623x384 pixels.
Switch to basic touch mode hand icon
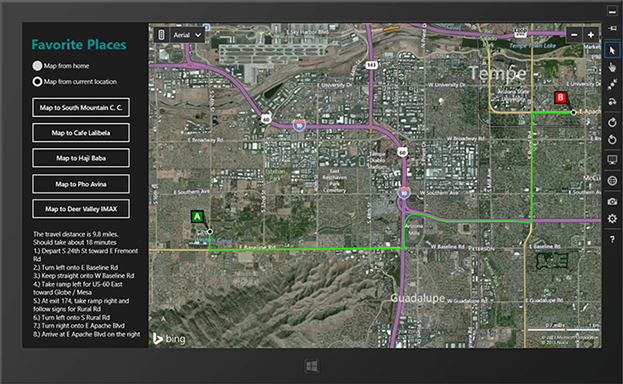pyautogui.click(x=612, y=67)
